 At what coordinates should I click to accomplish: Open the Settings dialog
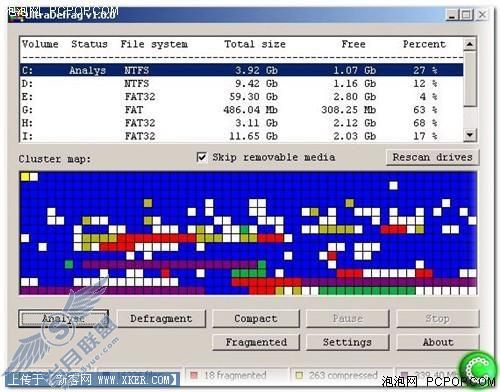(x=347, y=342)
